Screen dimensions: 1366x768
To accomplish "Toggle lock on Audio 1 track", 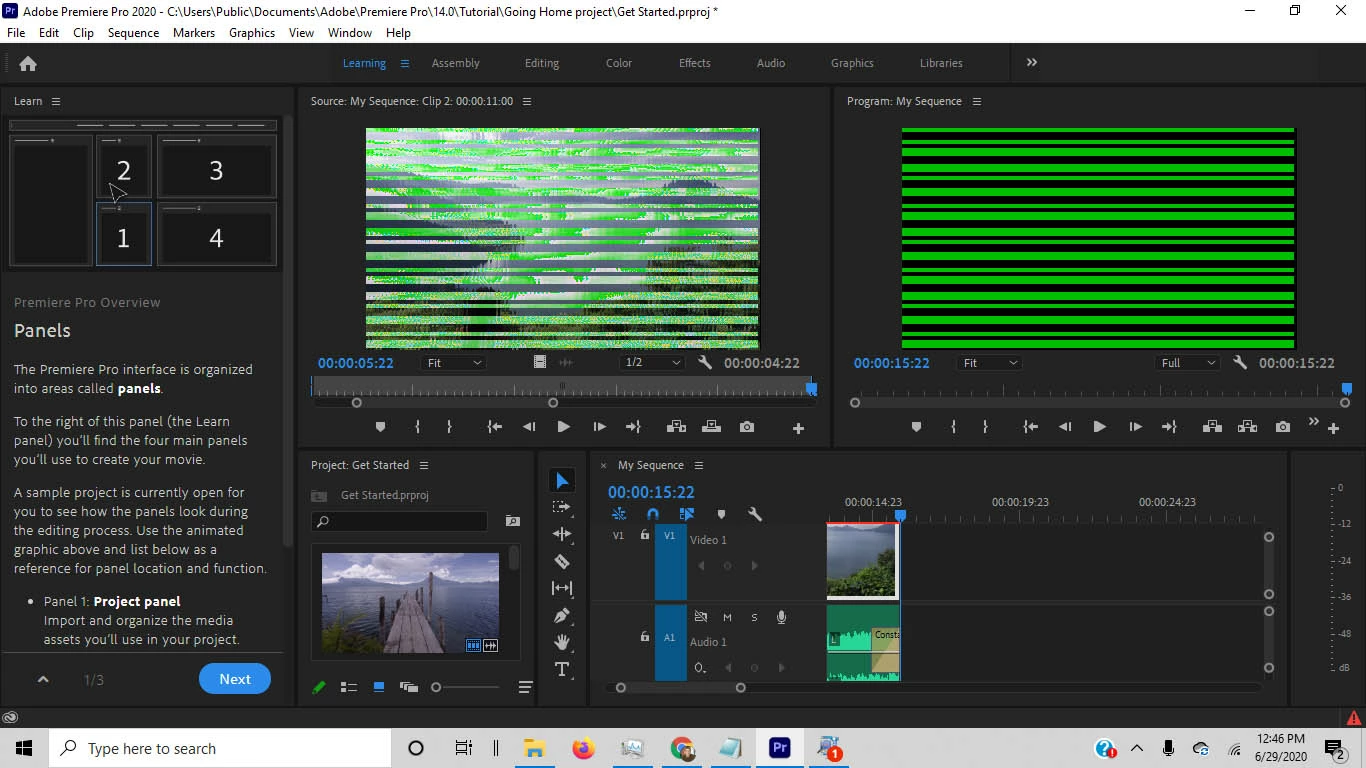I will pyautogui.click(x=645, y=636).
